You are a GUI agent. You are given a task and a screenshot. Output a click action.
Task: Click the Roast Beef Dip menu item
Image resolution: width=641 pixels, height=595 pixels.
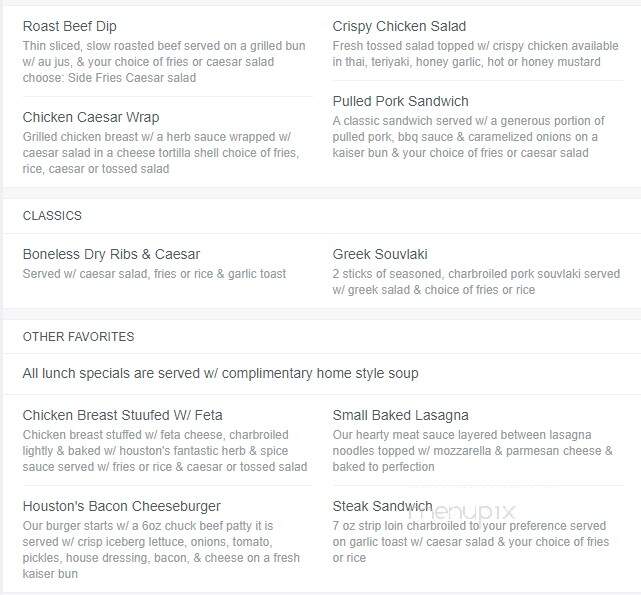(69, 26)
